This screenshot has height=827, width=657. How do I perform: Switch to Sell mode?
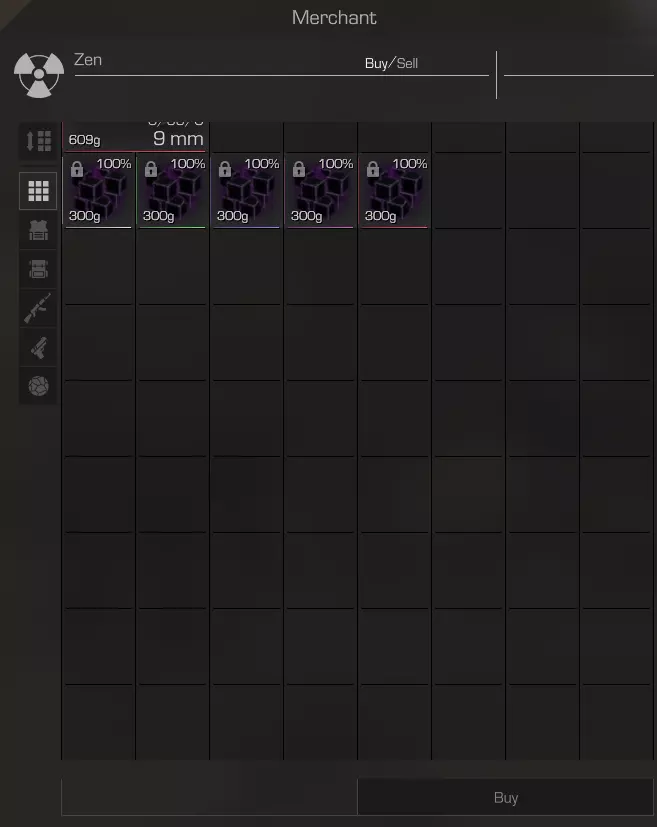[407, 63]
